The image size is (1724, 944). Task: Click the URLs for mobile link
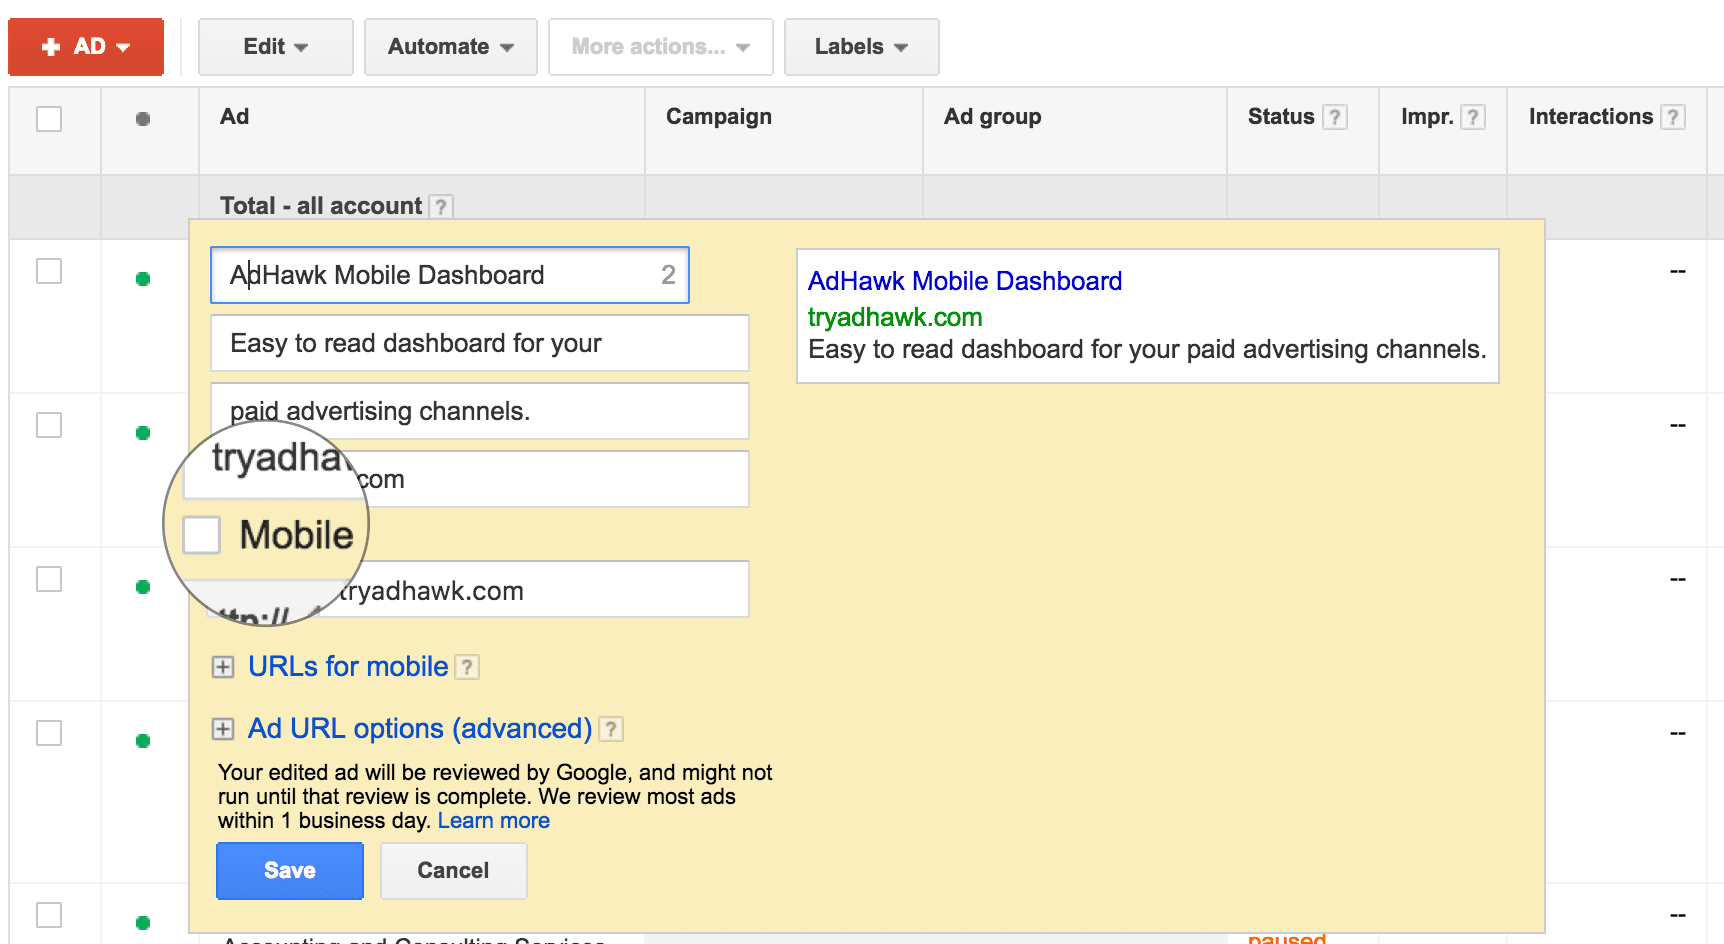click(x=348, y=667)
